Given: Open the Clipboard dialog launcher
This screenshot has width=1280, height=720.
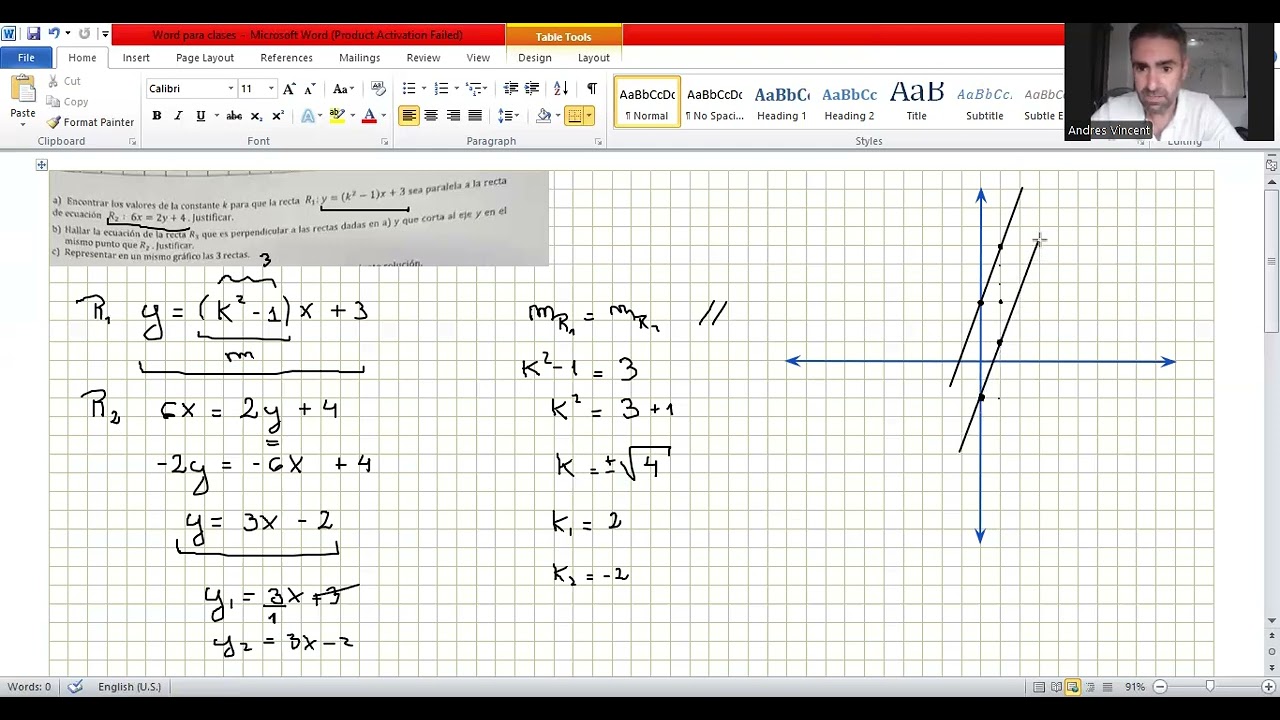Looking at the screenshot, I should (x=132, y=142).
